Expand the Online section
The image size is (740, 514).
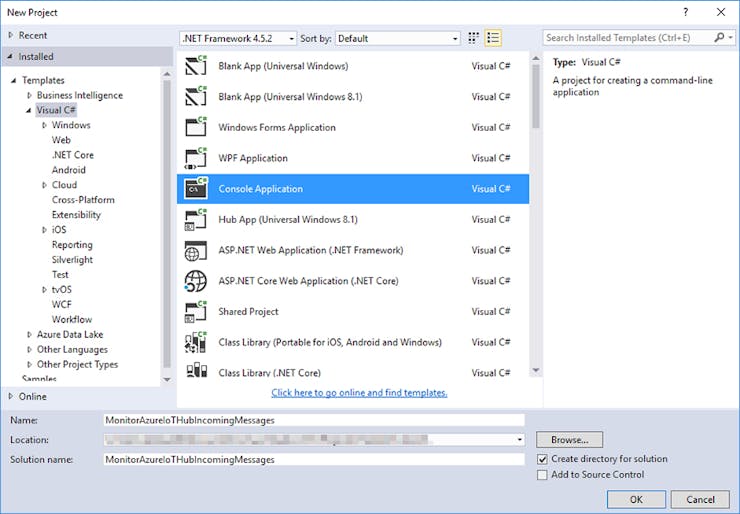[x=10, y=396]
